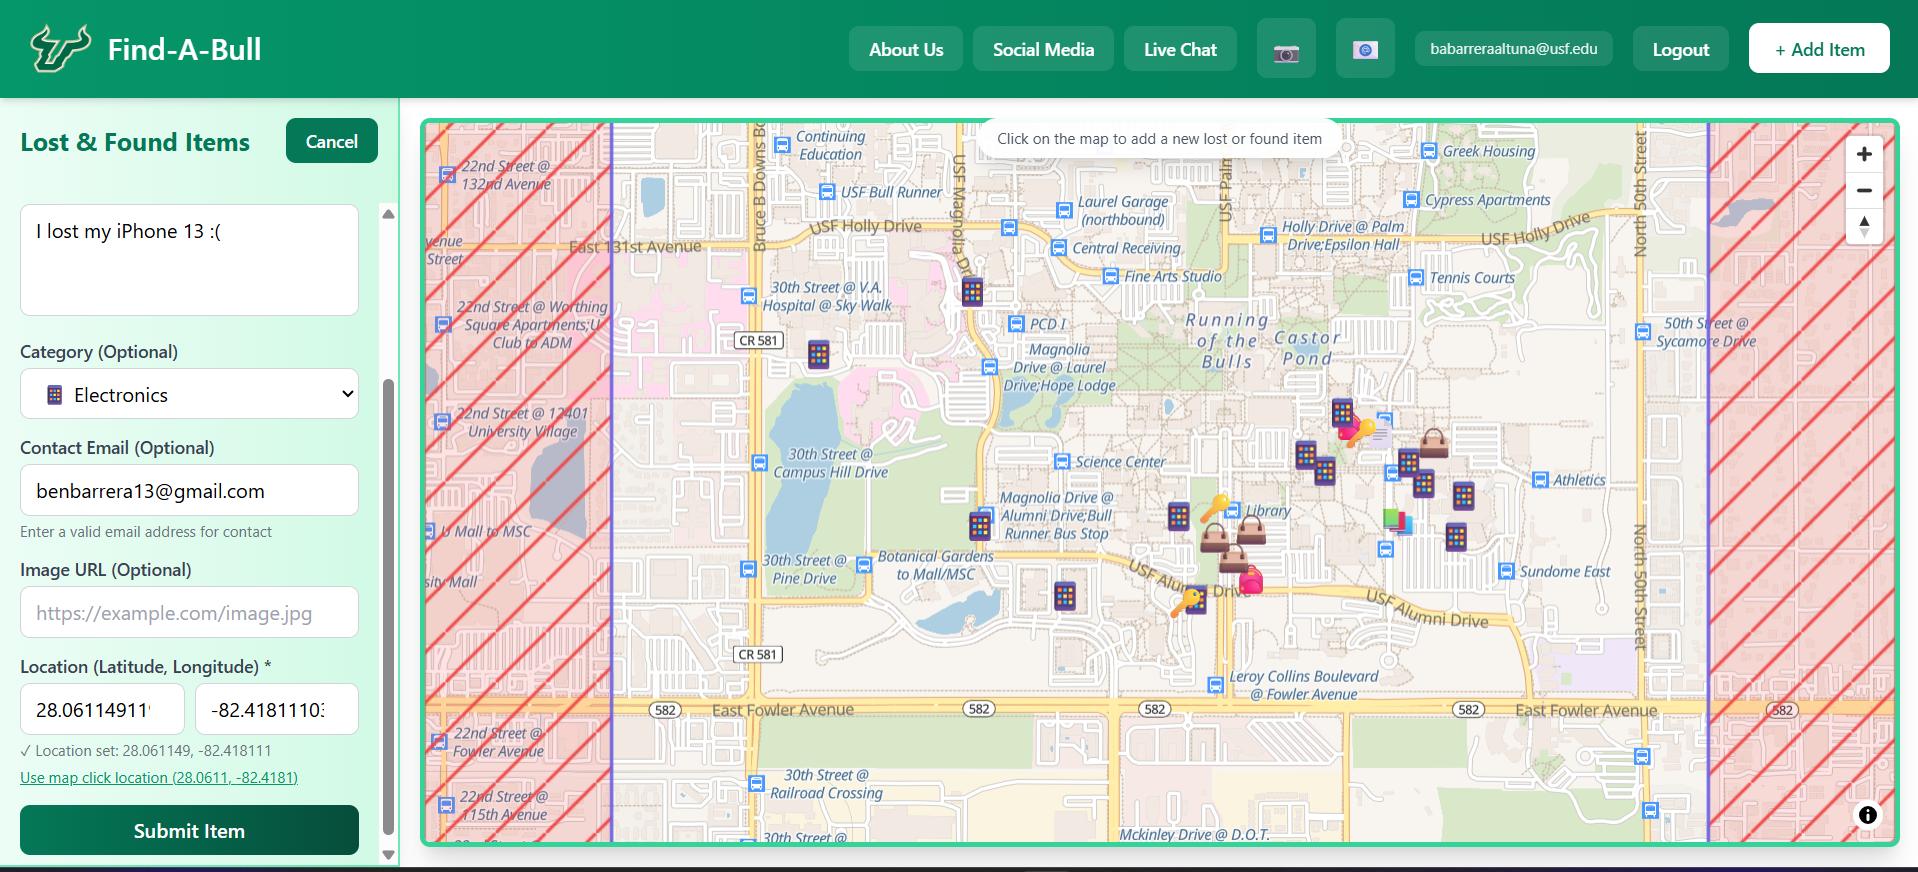The image size is (1918, 872).
Task: Click Leroy Collins Boulevard bus stop icon
Action: tap(1216, 685)
